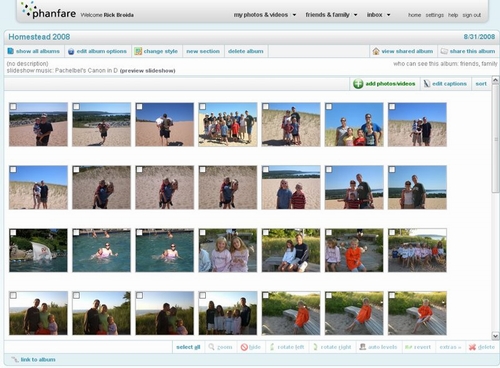
Task: Check the first photo's checkbox in row one
Action: pyautogui.click(x=13, y=106)
